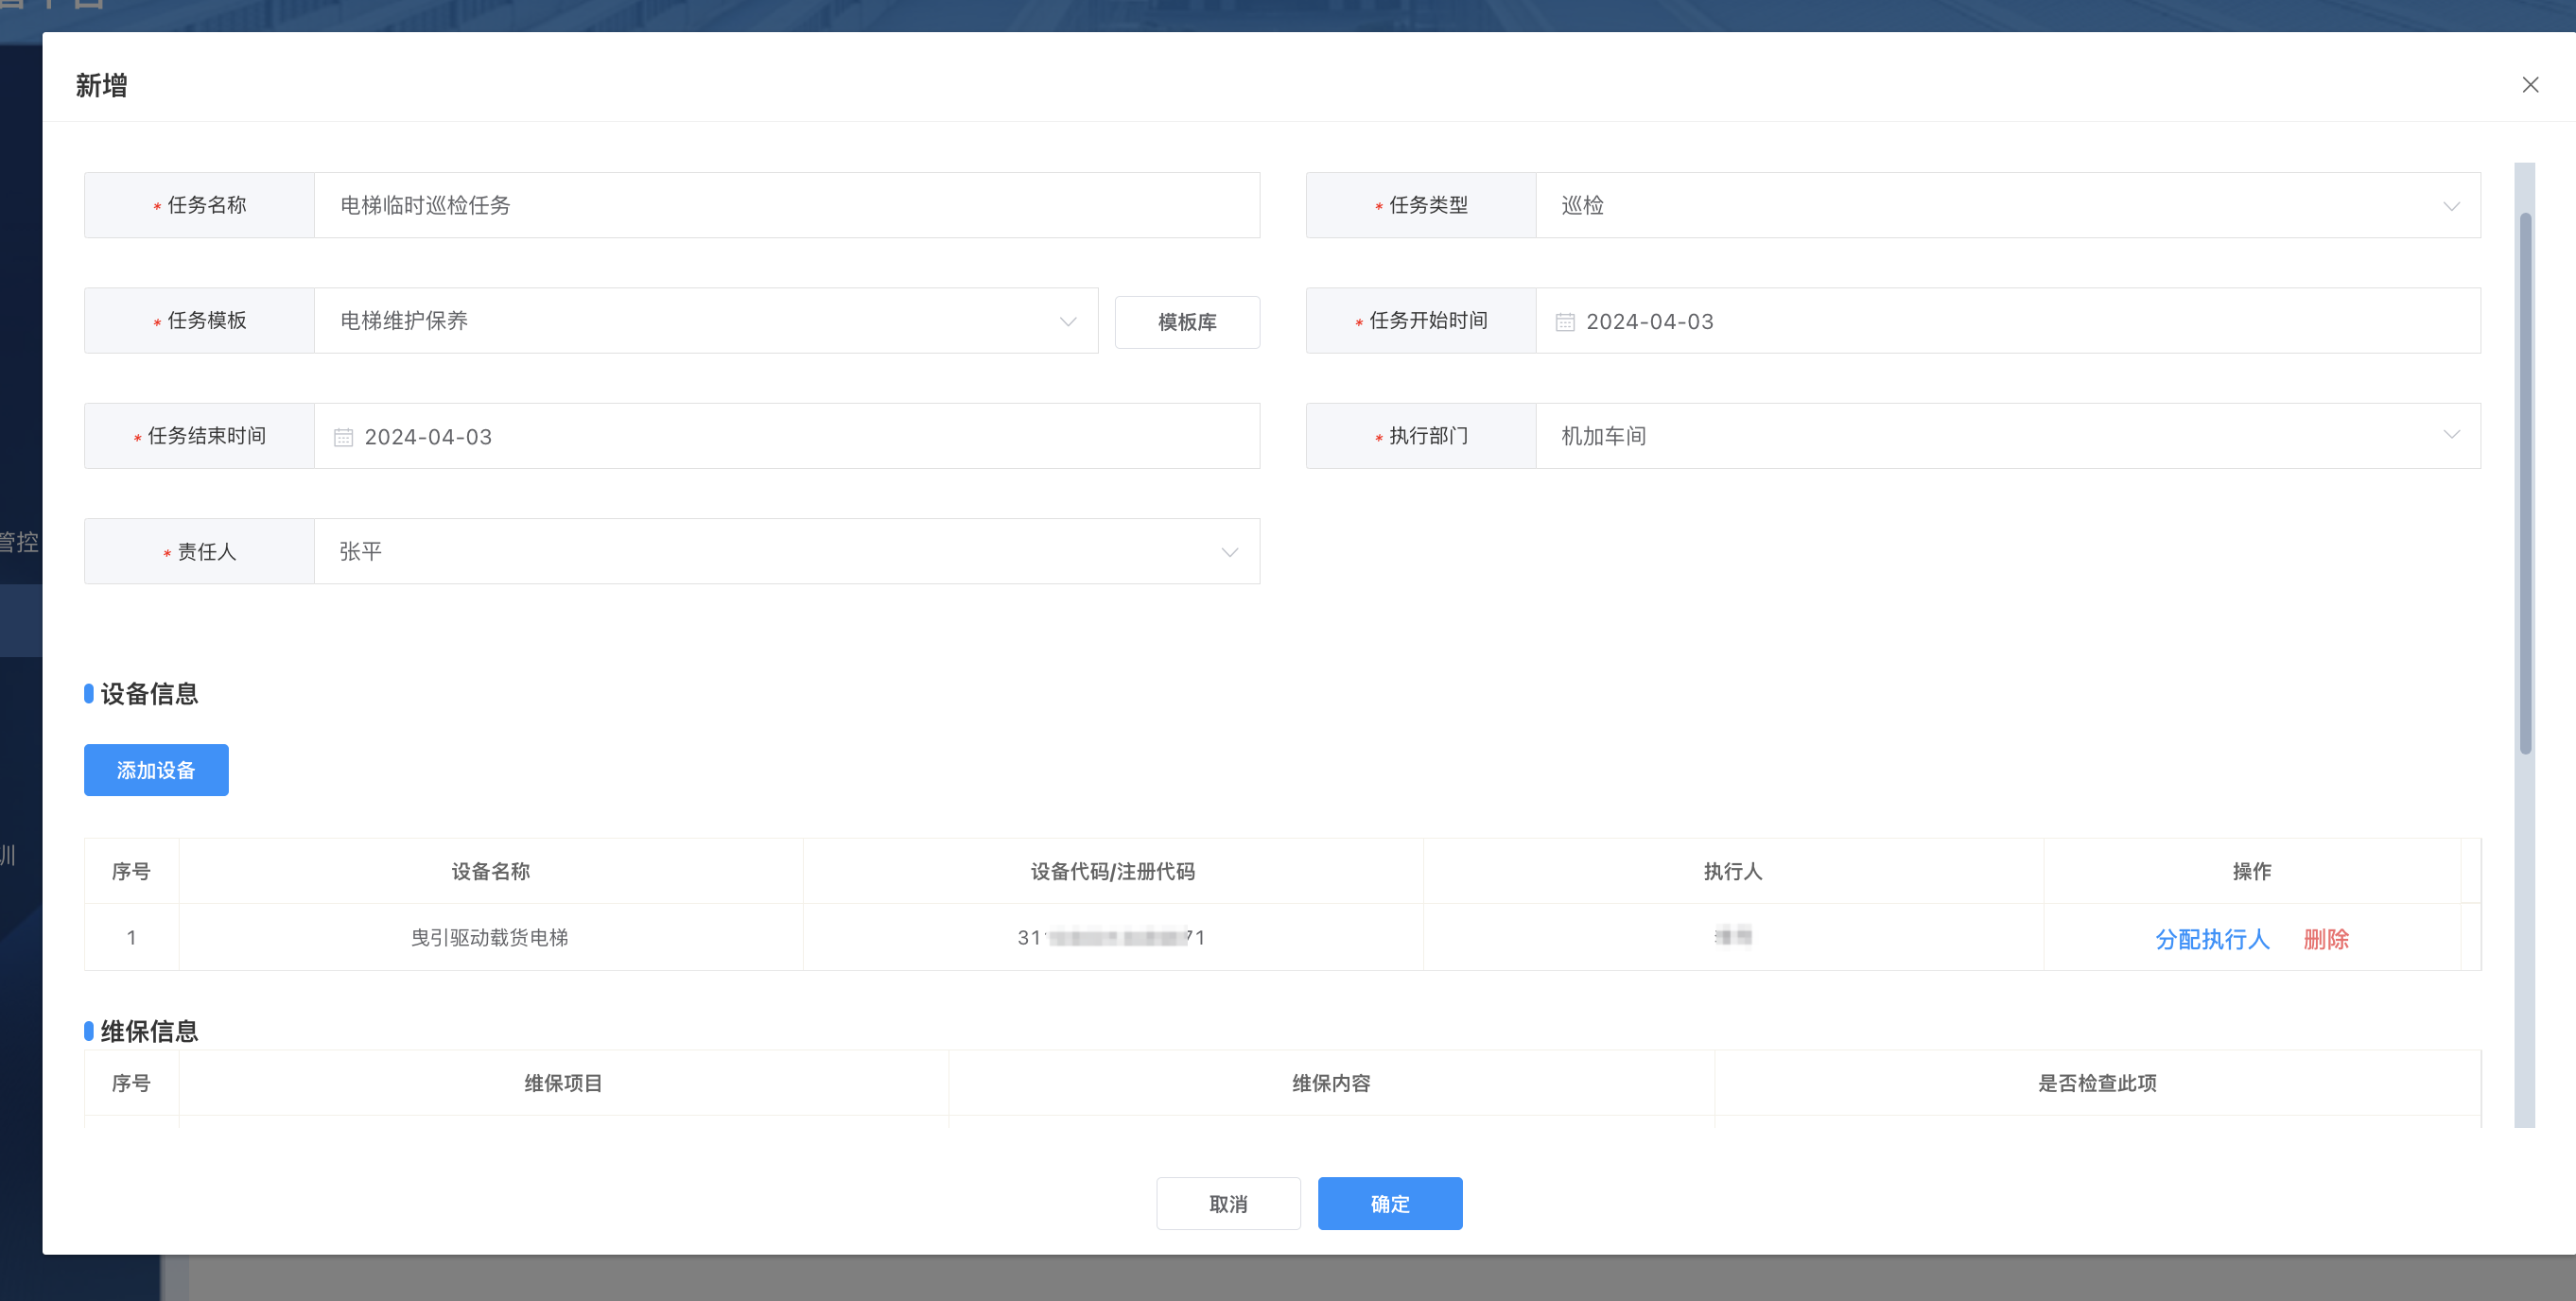
Task: Click the calendar icon in task end time
Action: [x=343, y=437]
